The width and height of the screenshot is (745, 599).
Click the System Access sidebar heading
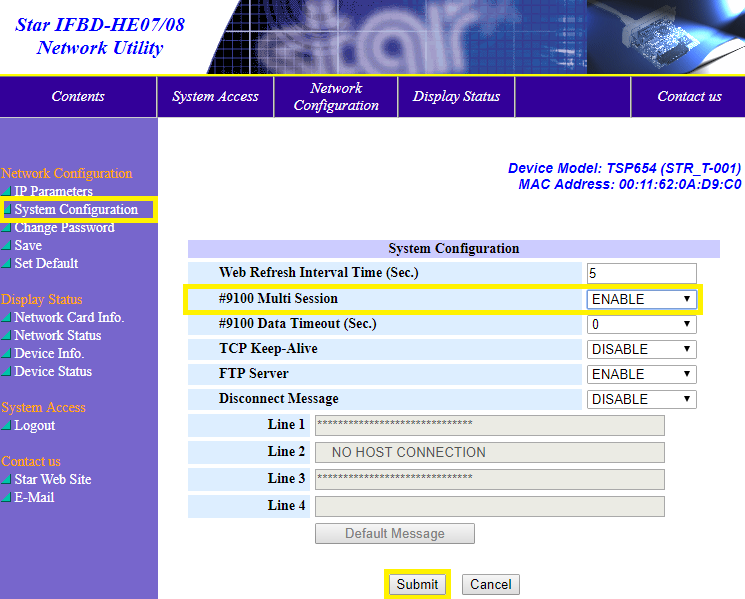[x=43, y=408]
